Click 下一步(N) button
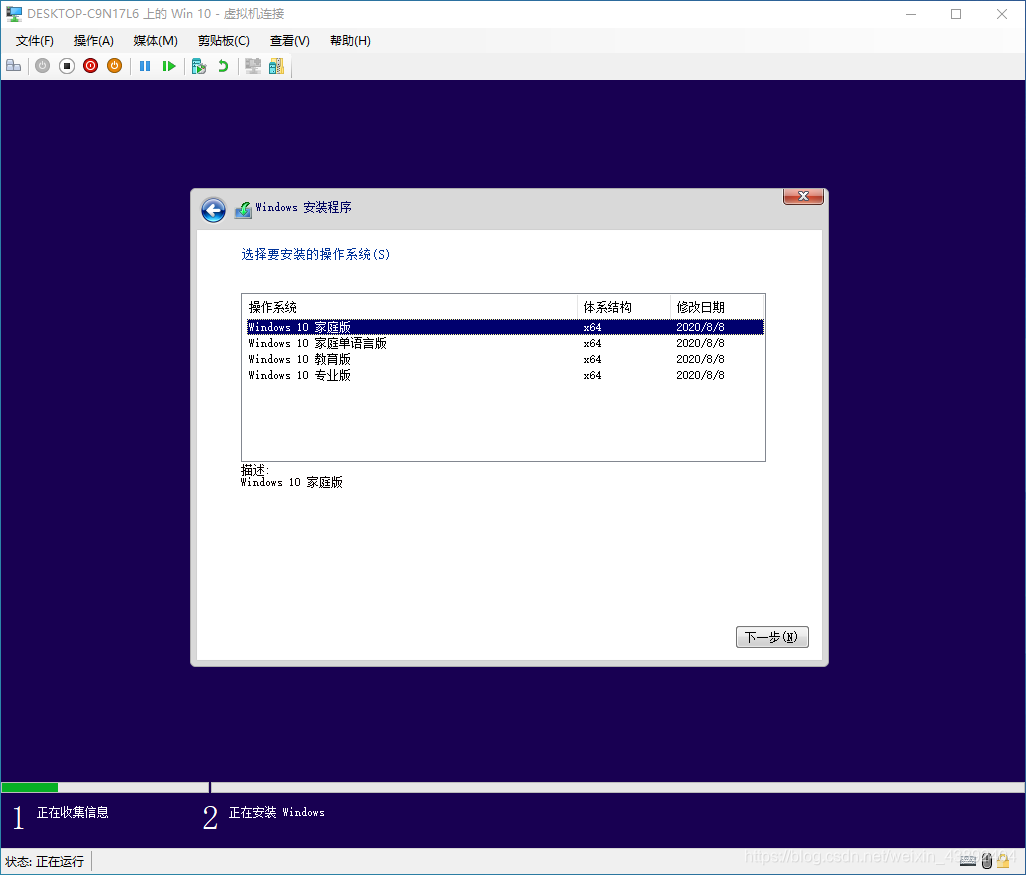 click(772, 637)
